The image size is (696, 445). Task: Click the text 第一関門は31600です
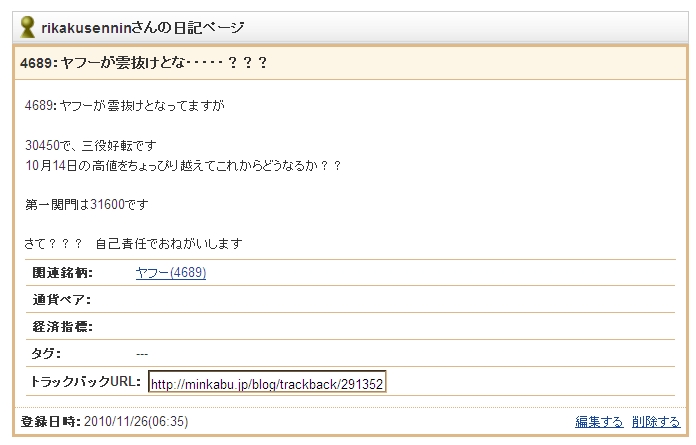87,204
